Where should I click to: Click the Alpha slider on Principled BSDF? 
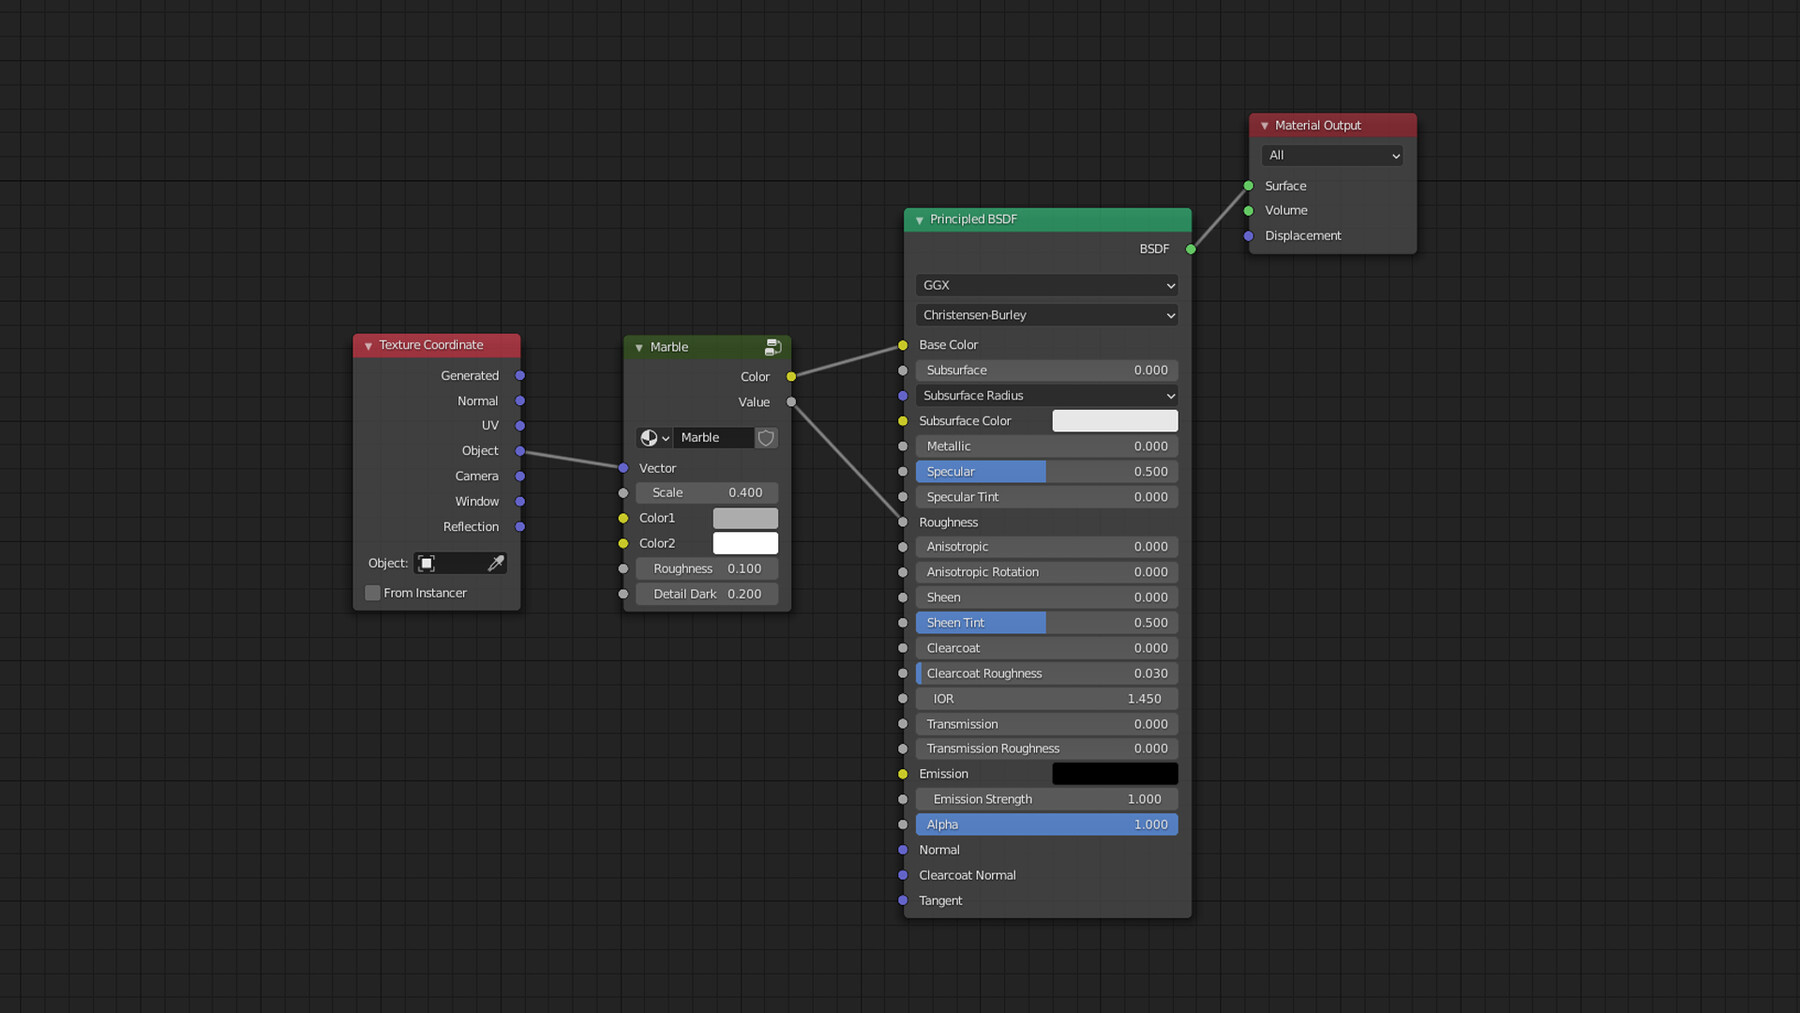pyautogui.click(x=1046, y=824)
